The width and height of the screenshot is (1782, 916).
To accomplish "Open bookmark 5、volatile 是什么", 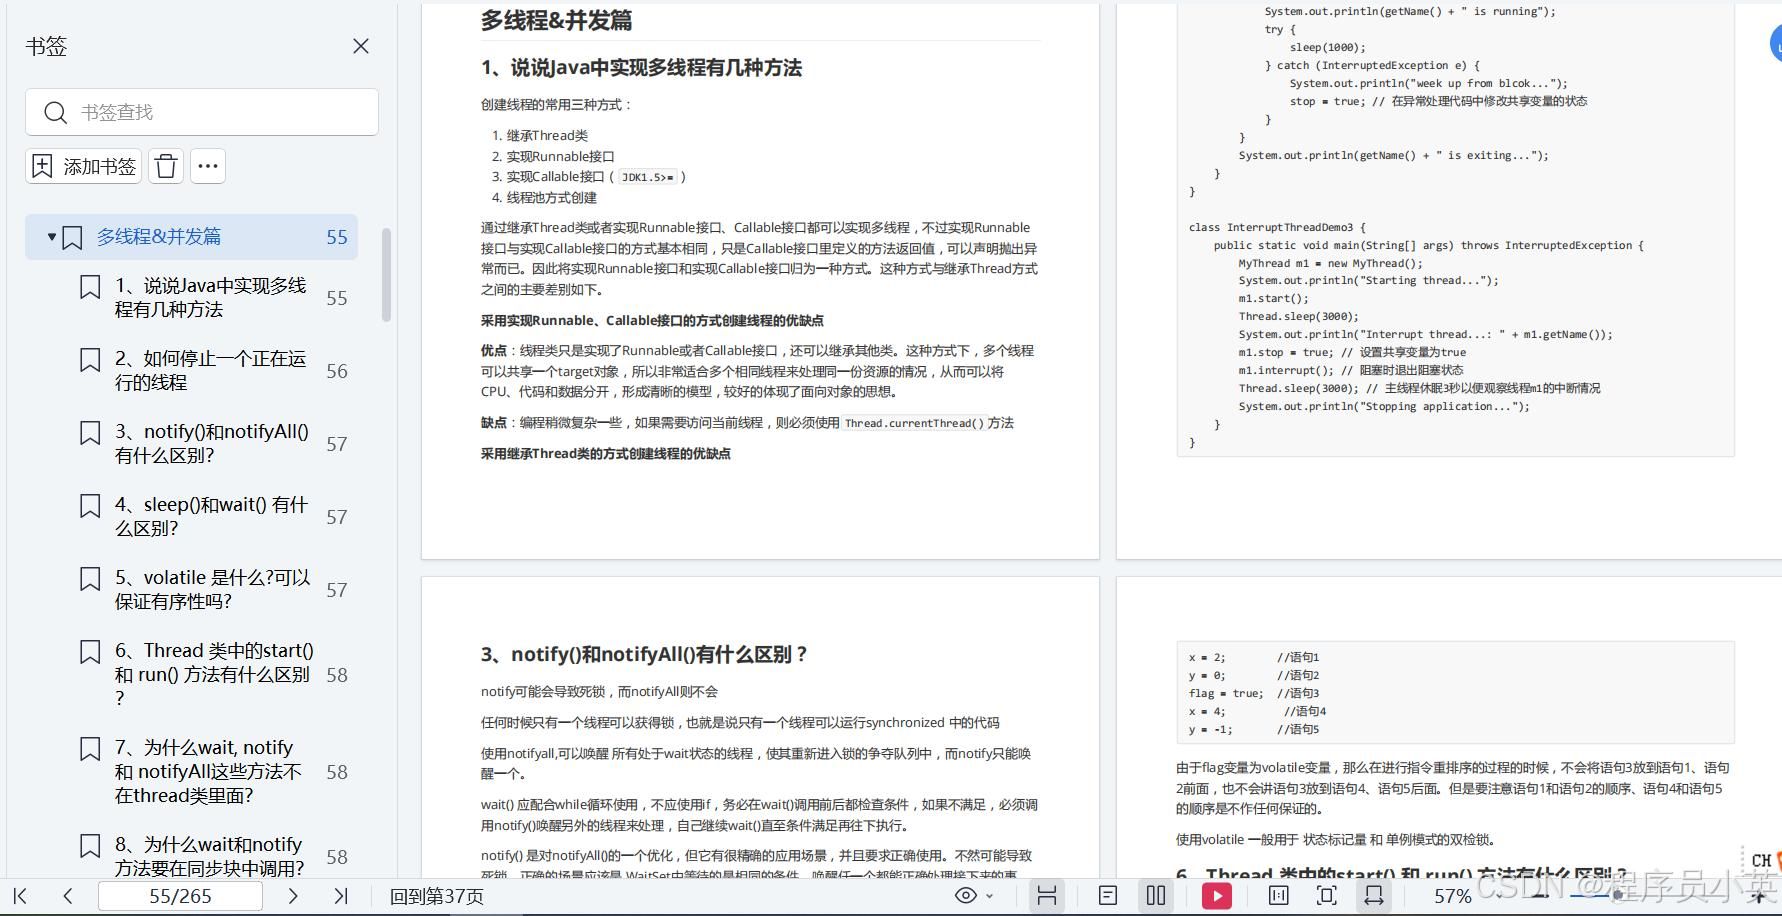I will [x=213, y=590].
